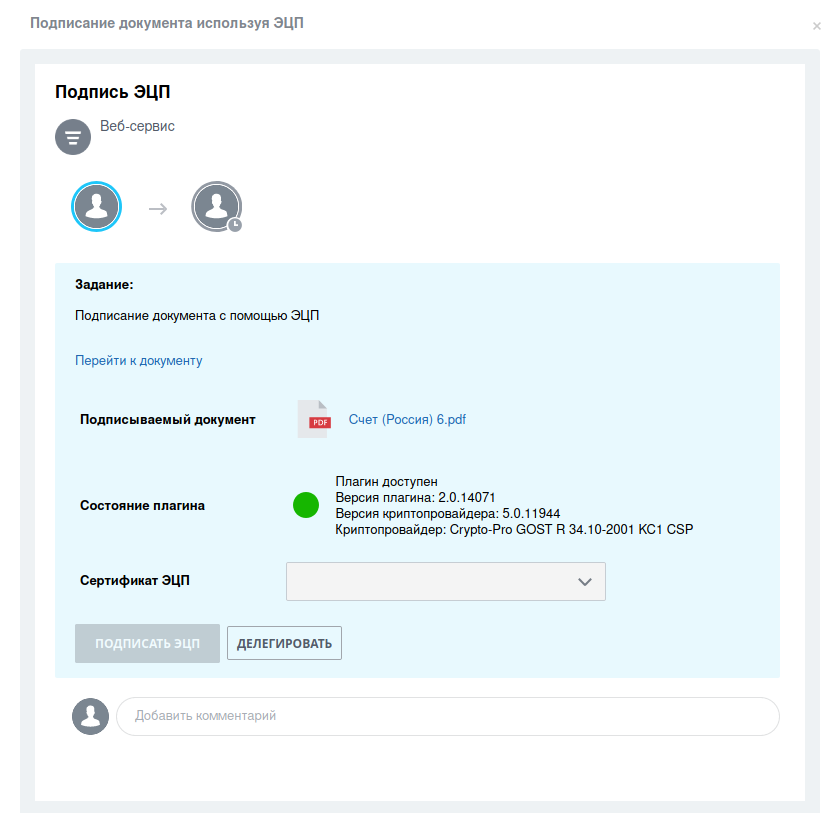Click the Веб-сервис service icon
The width and height of the screenshot is (838, 813).
coord(73,136)
